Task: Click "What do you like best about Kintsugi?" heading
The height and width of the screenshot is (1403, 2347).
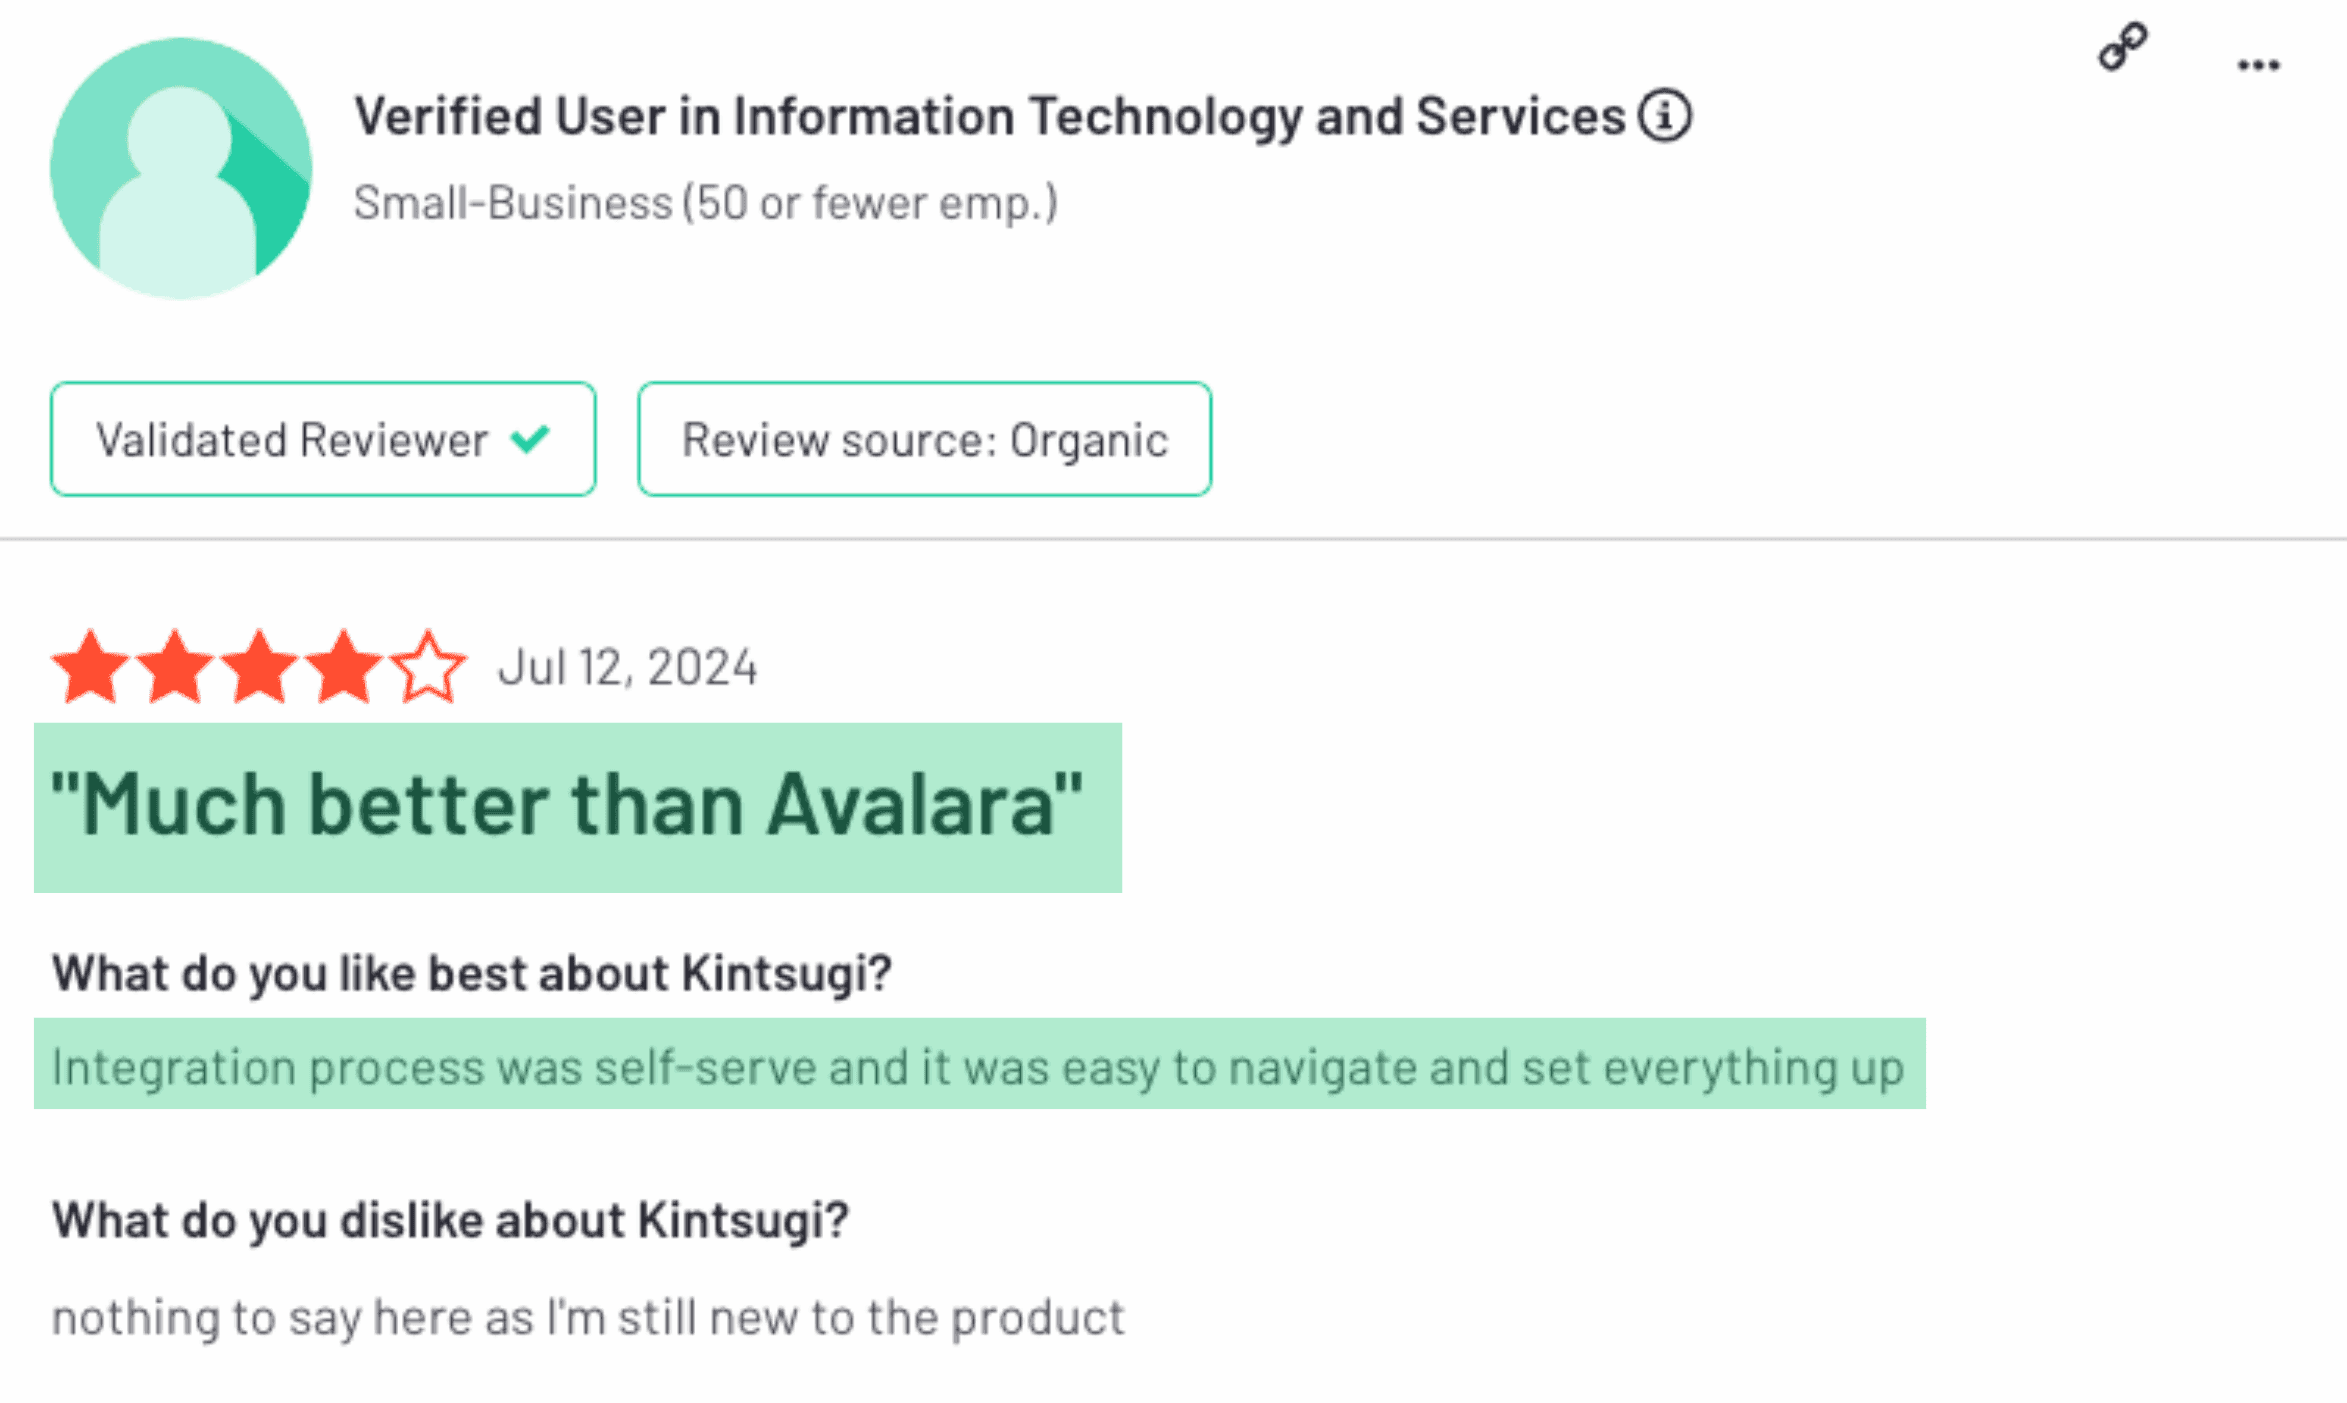Action: (471, 973)
